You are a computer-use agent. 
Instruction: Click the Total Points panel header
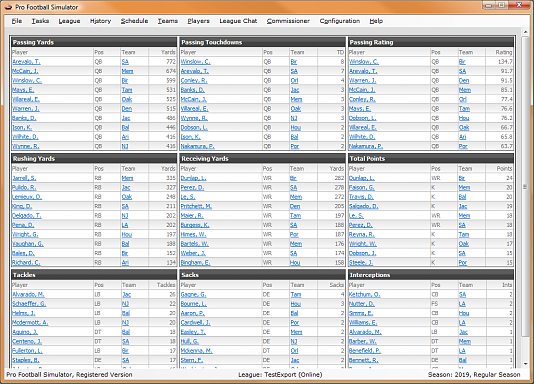[x=431, y=159]
